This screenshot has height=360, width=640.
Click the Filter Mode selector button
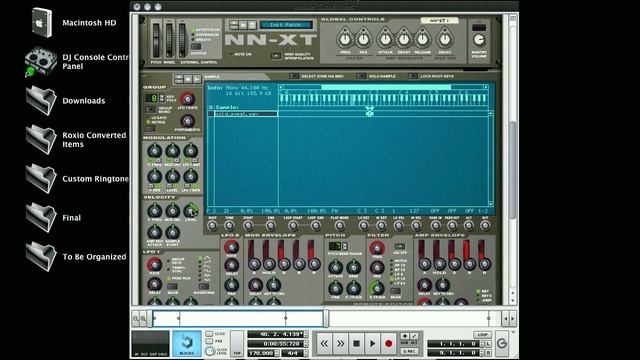coord(395,291)
